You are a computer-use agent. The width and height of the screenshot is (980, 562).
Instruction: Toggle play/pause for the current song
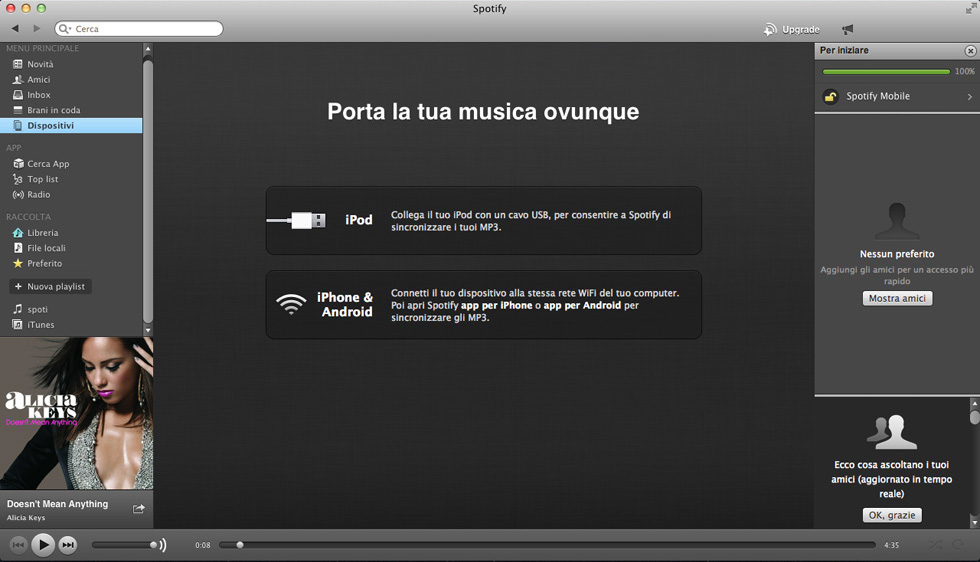(43, 545)
